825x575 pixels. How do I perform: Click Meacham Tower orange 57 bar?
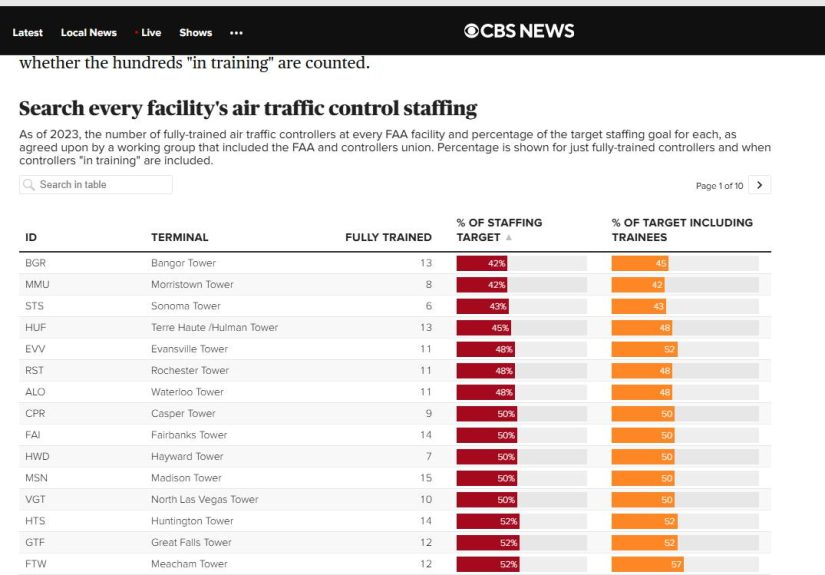(x=647, y=564)
